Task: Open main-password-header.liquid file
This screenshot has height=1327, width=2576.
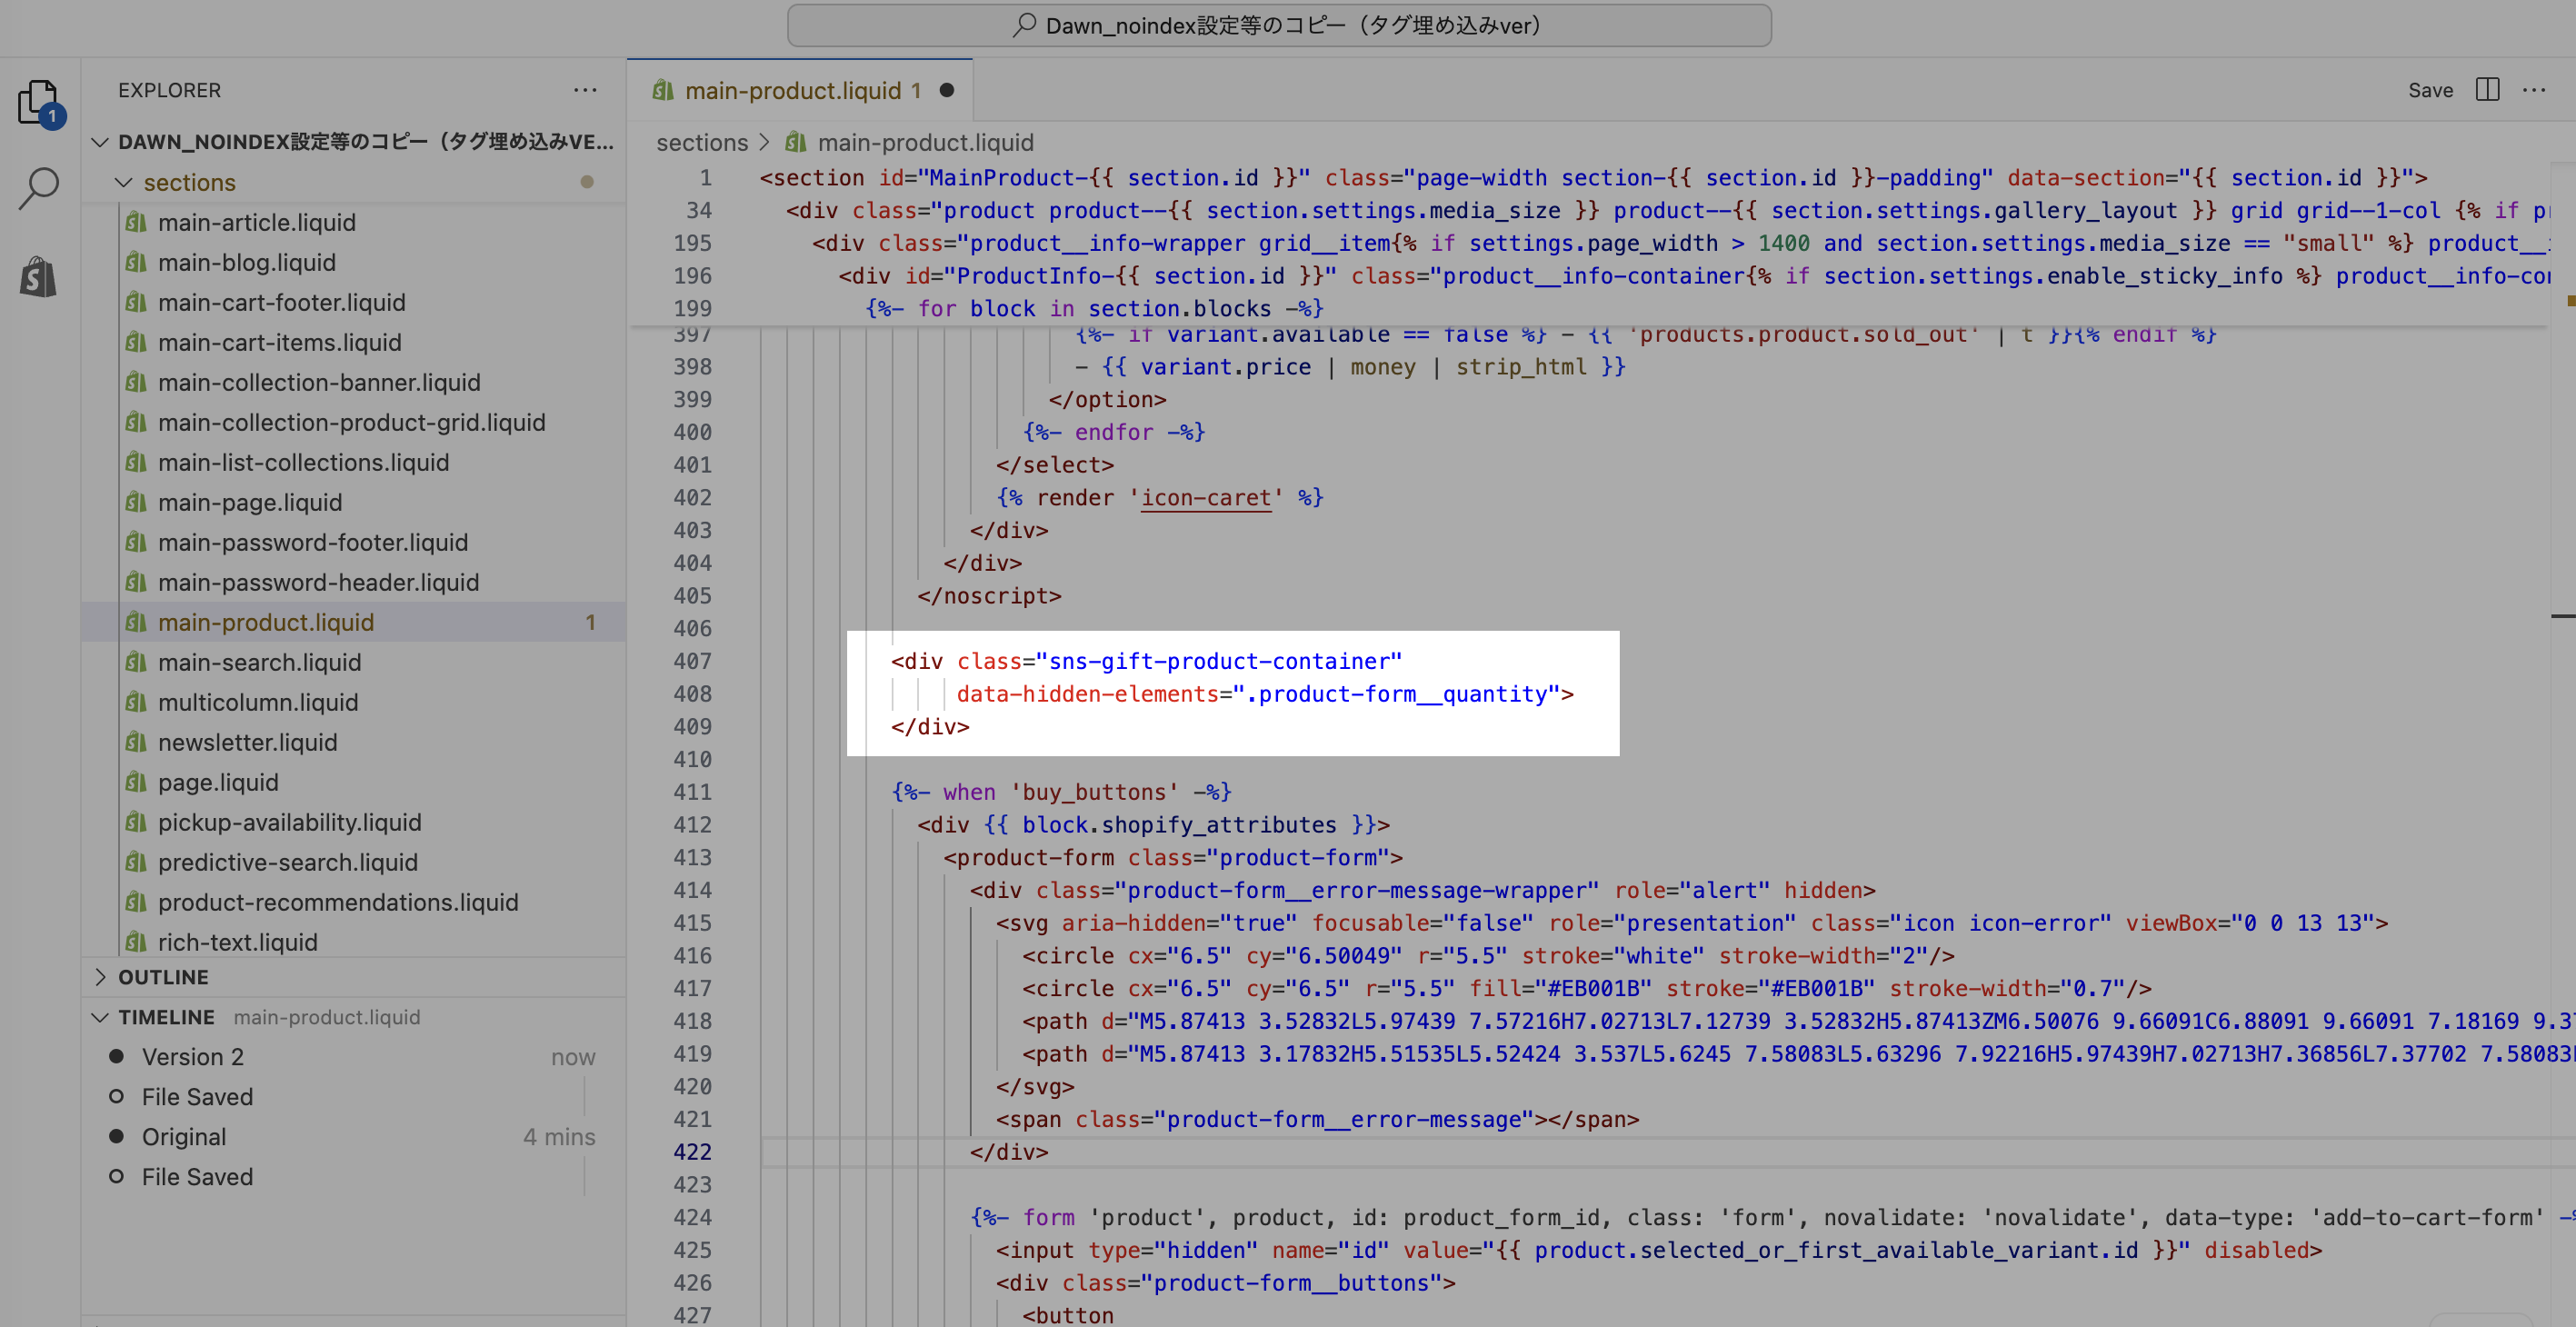Action: tap(319, 582)
